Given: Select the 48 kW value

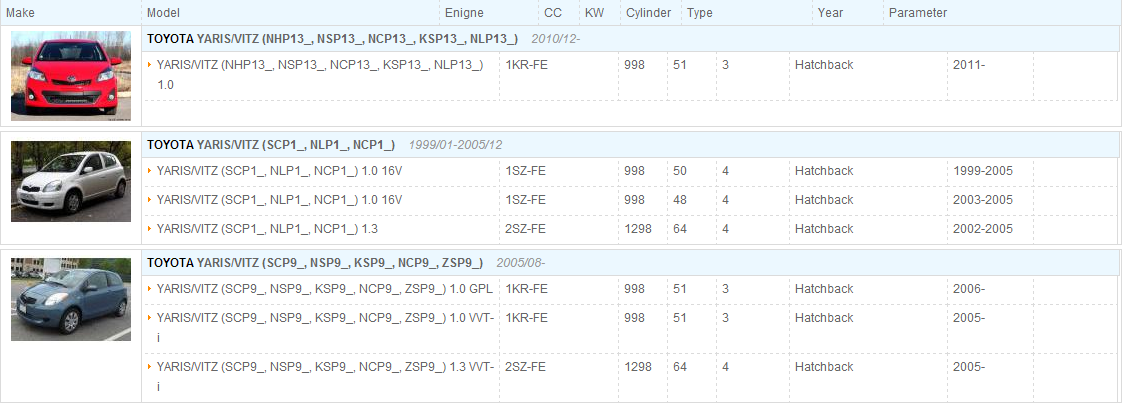Looking at the screenshot, I should [x=680, y=200].
